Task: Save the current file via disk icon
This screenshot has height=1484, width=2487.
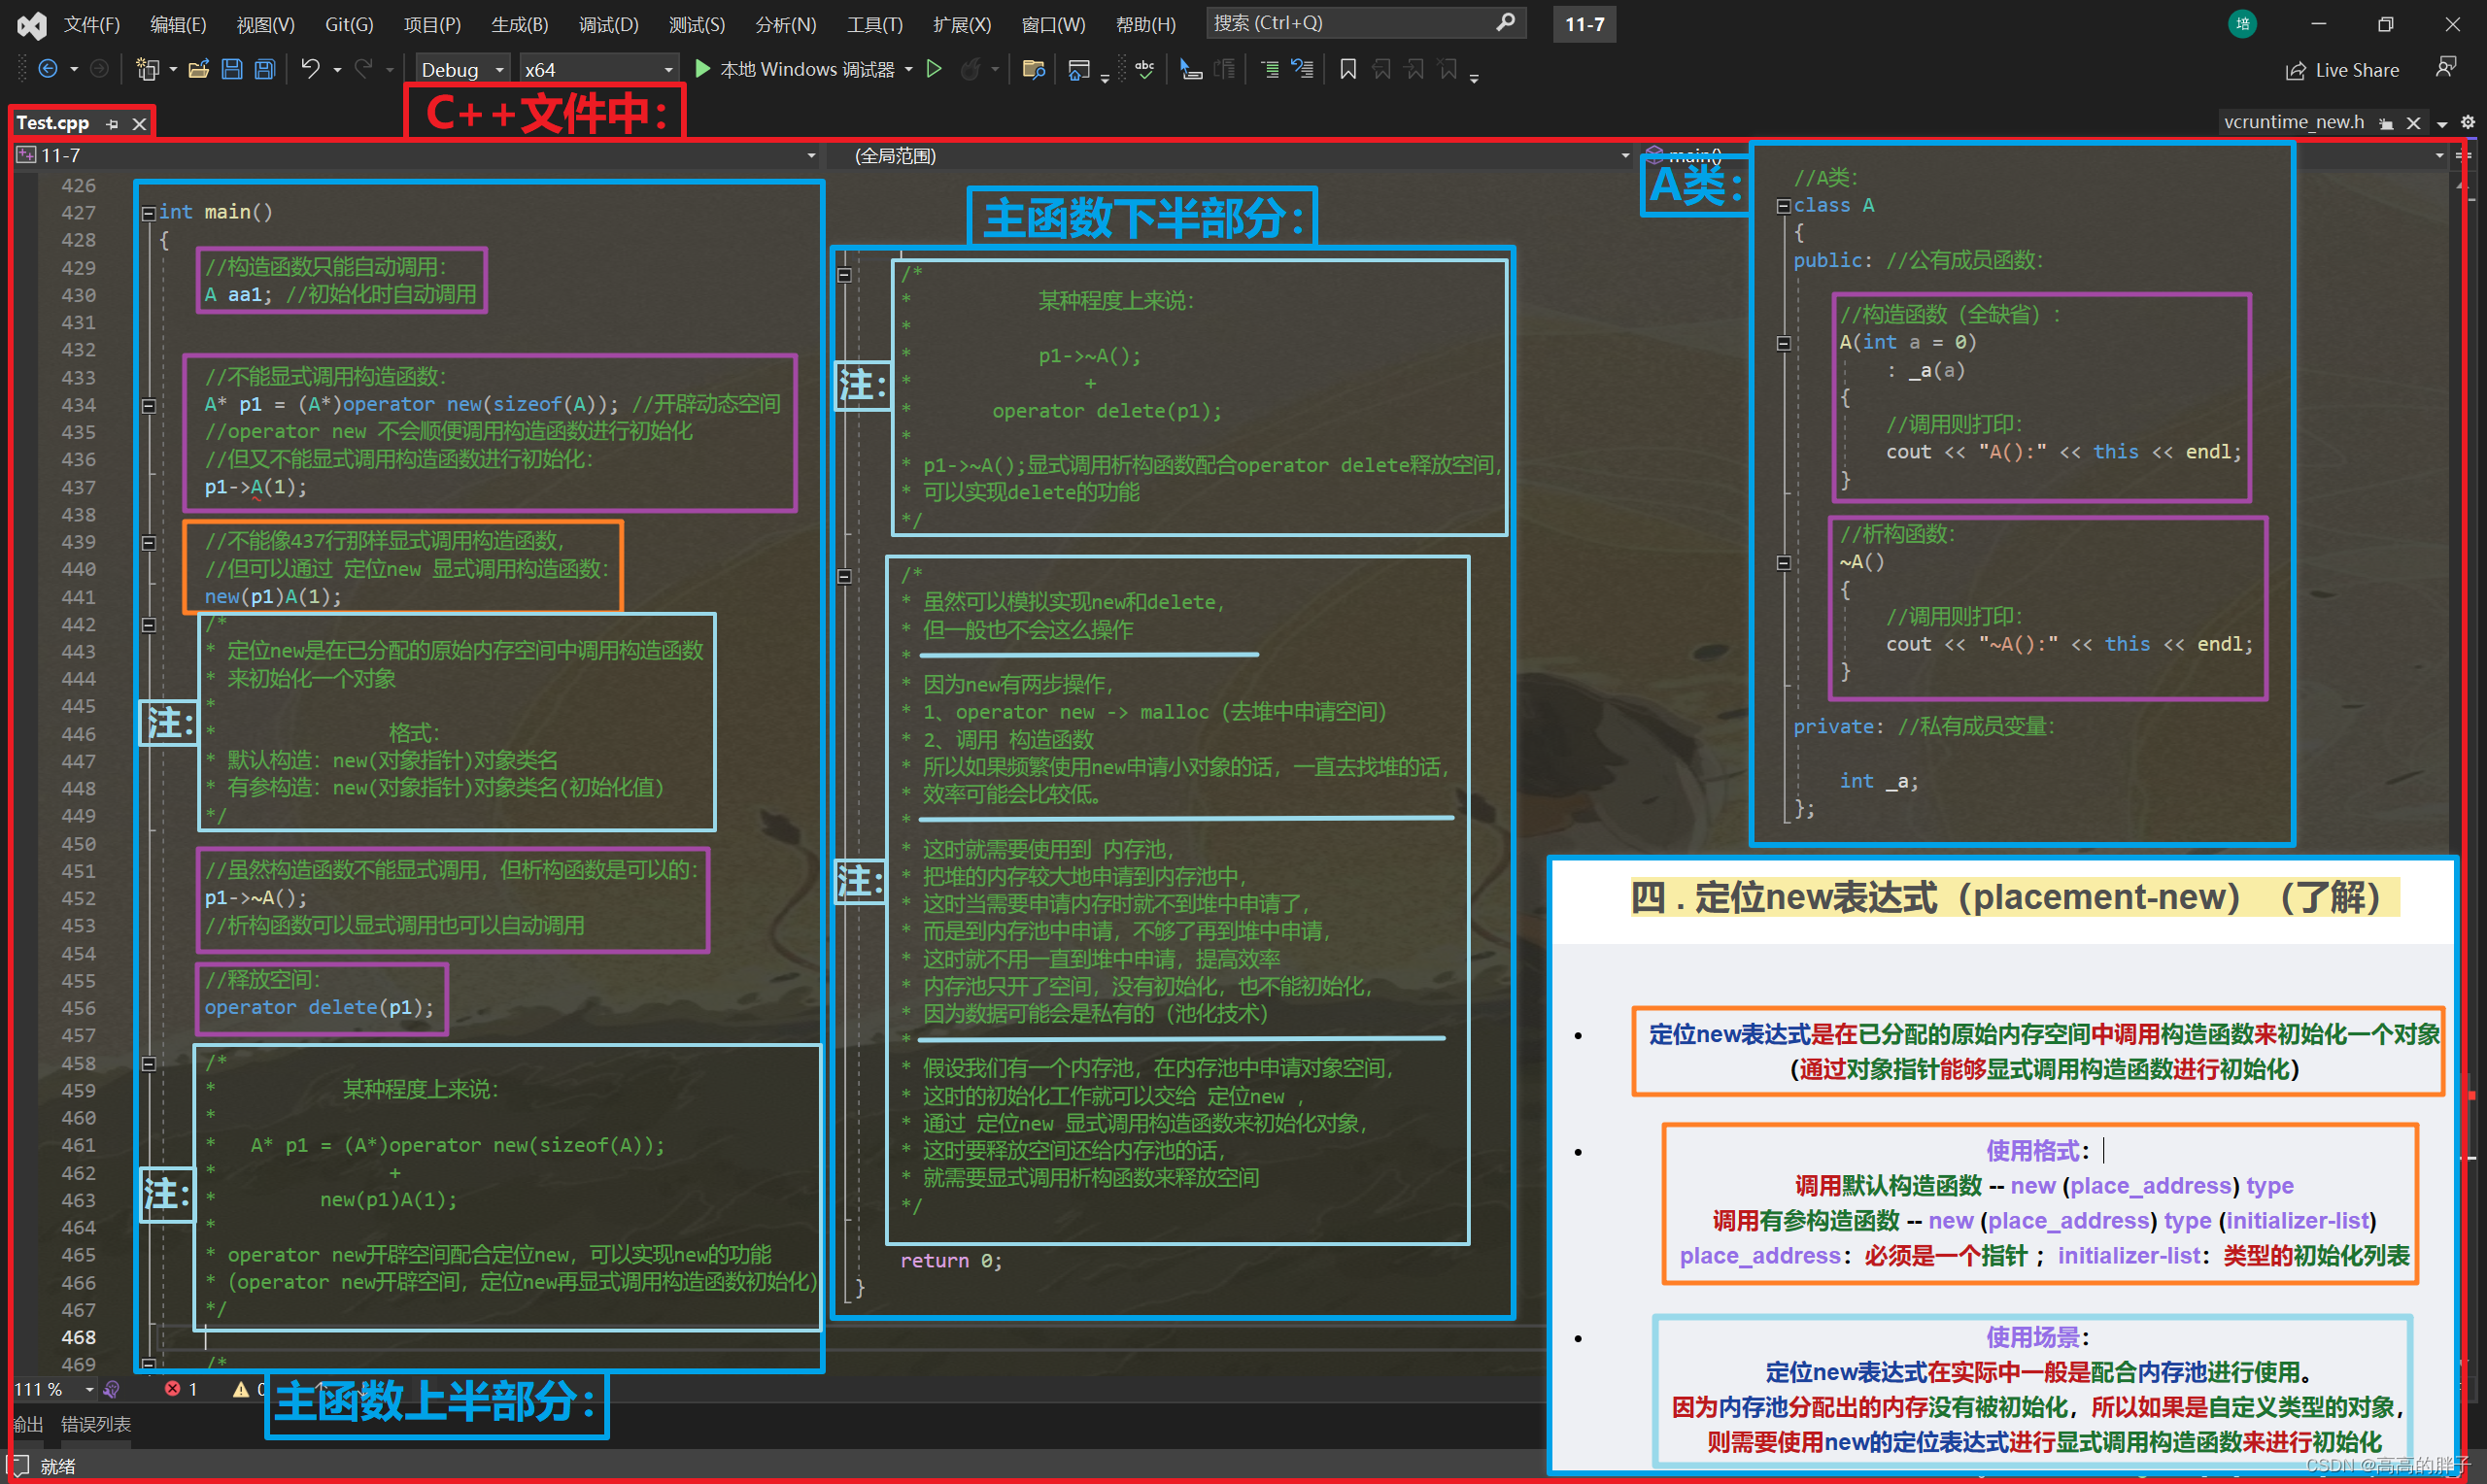Action: (x=232, y=69)
